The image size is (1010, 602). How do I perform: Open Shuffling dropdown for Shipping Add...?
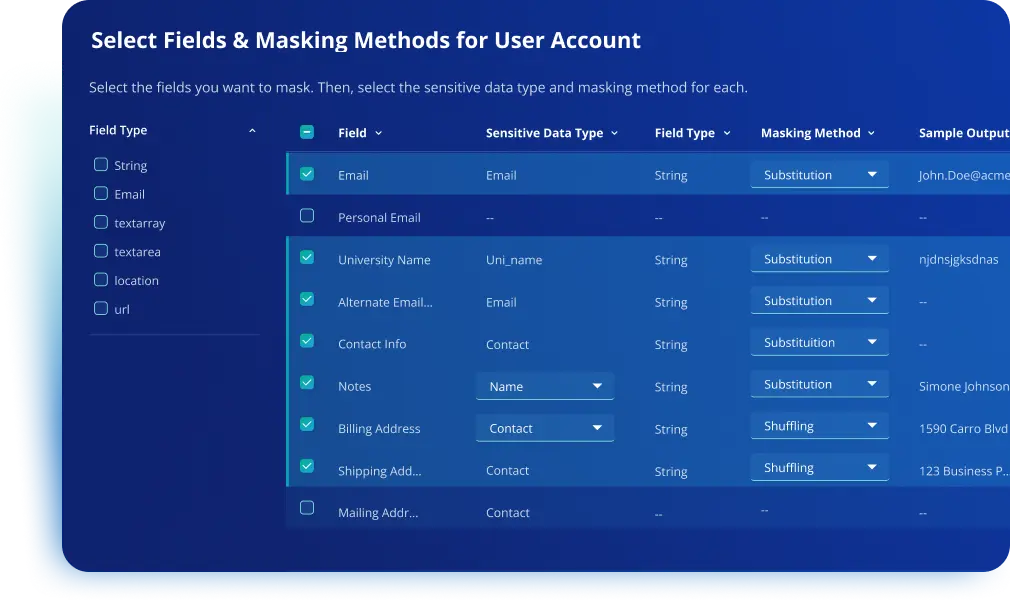[x=819, y=468]
